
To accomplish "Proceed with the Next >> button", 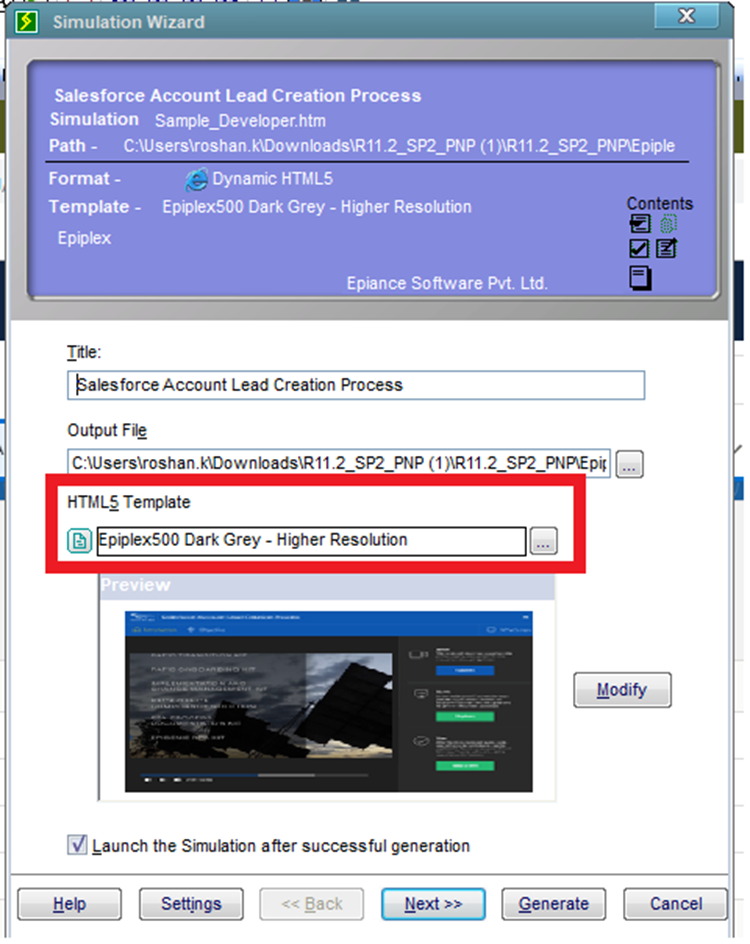I will pos(433,904).
